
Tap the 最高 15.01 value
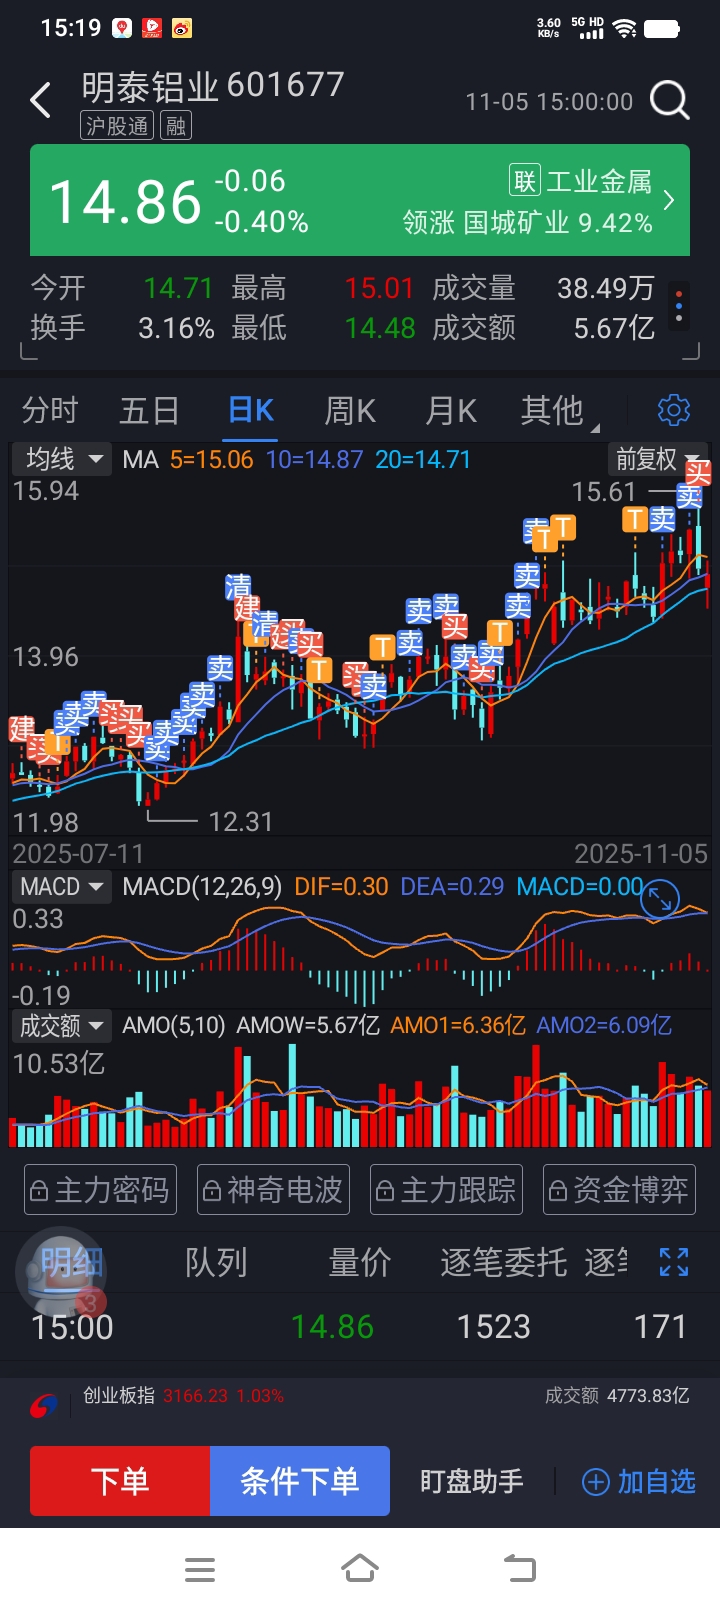[x=379, y=288]
